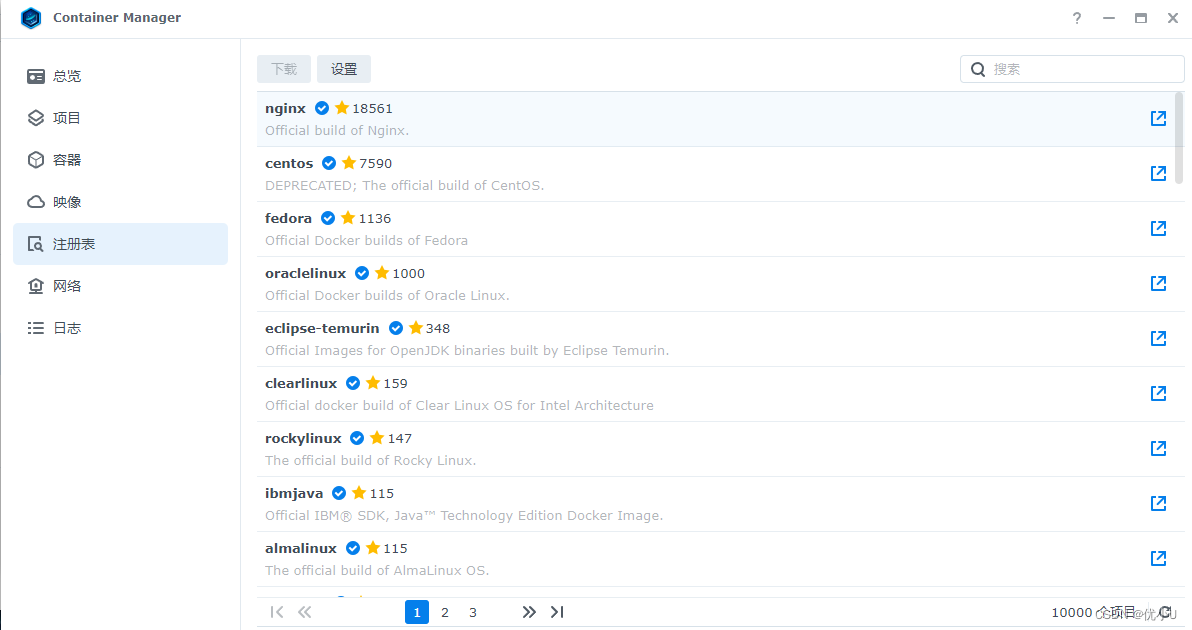Image resolution: width=1192 pixels, height=630 pixels.
Task: Click the 'DEPRECATED; The official build of CentOS.' text
Action: coord(404,185)
